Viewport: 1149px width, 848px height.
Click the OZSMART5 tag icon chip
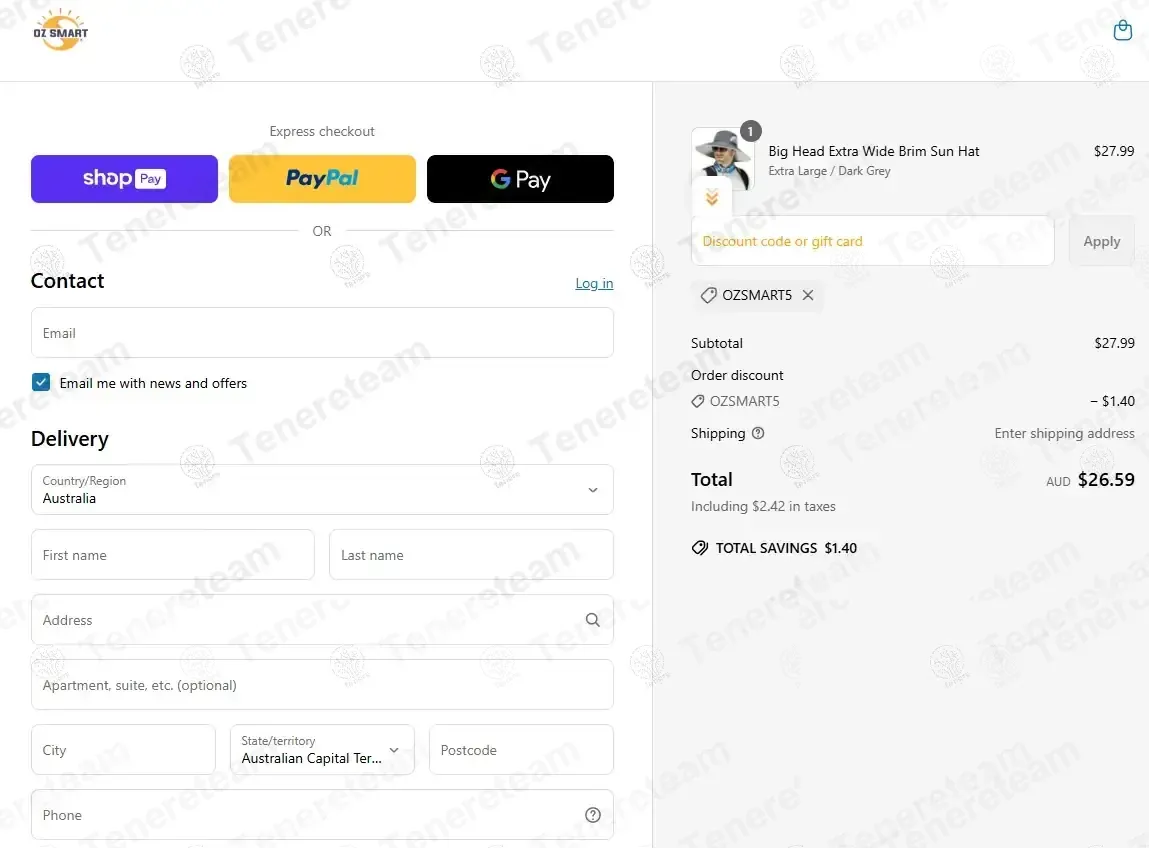[757, 295]
